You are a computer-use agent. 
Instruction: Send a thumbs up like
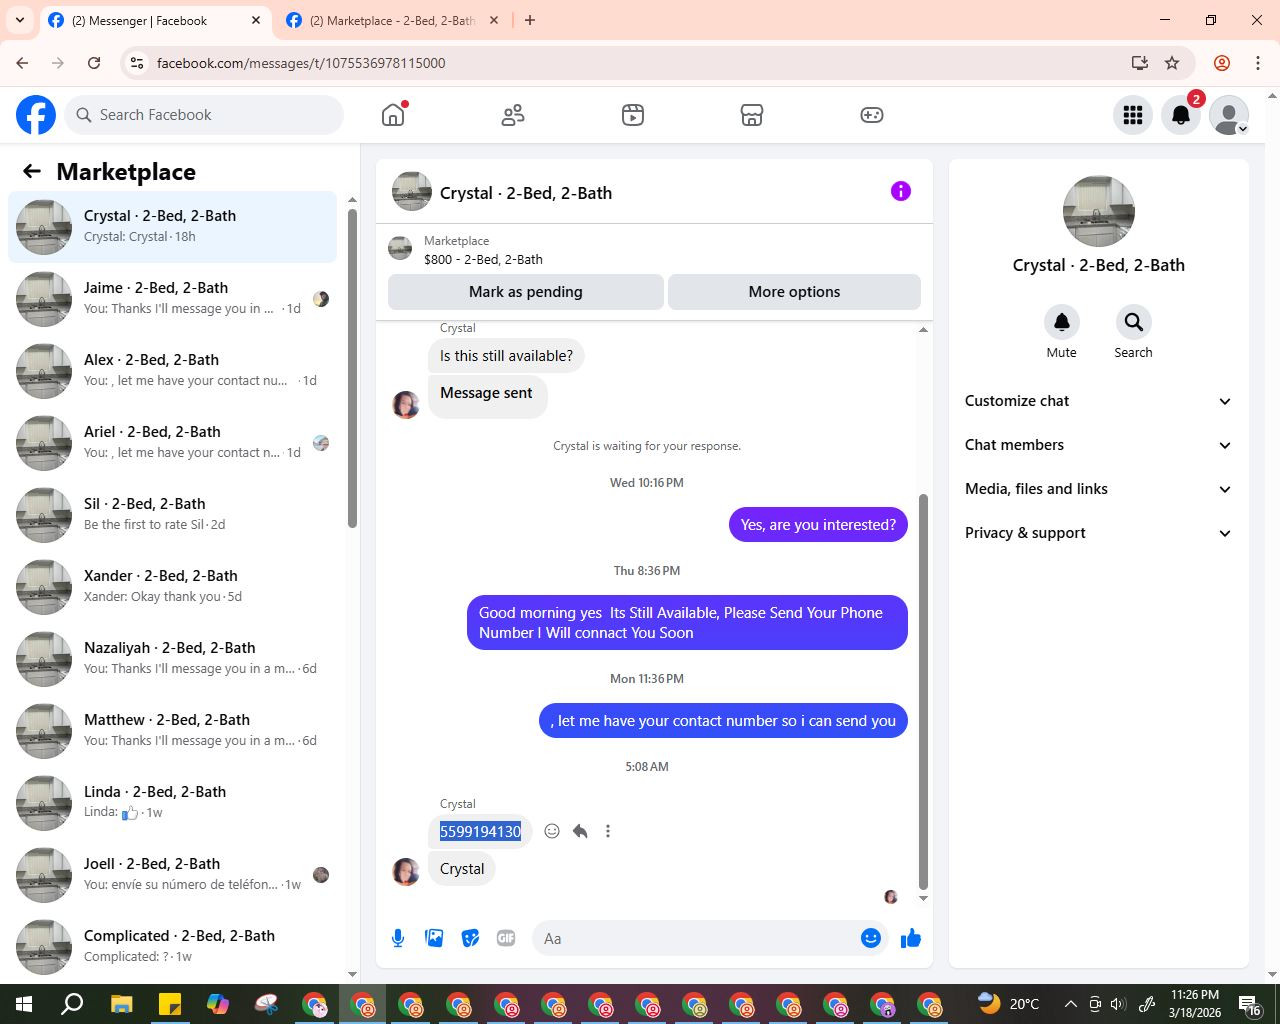tap(911, 938)
